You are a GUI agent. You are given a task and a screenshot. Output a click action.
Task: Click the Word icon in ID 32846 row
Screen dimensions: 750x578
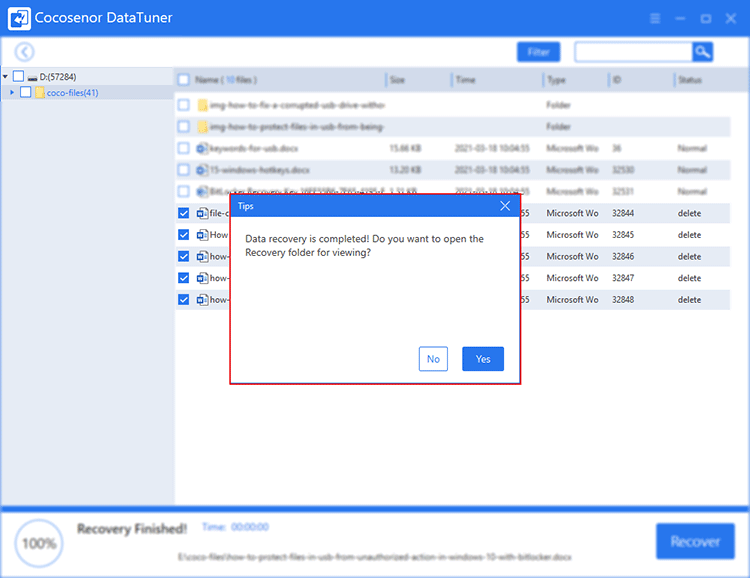tap(202, 256)
